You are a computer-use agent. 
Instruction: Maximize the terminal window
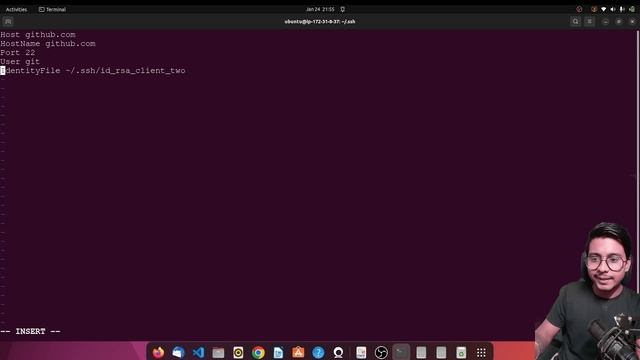619,22
